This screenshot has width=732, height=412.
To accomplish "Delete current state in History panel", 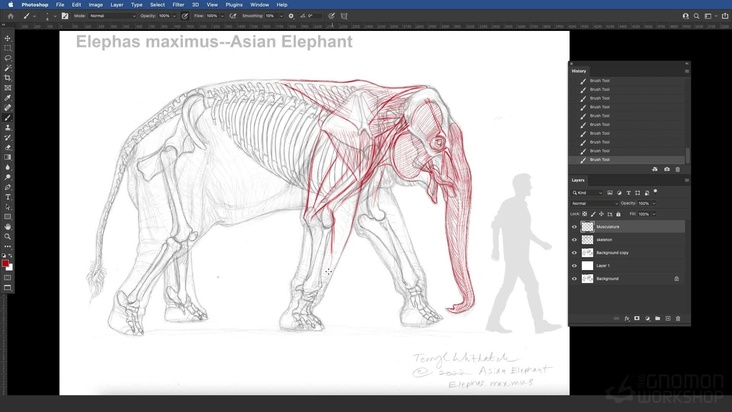I will [x=678, y=169].
